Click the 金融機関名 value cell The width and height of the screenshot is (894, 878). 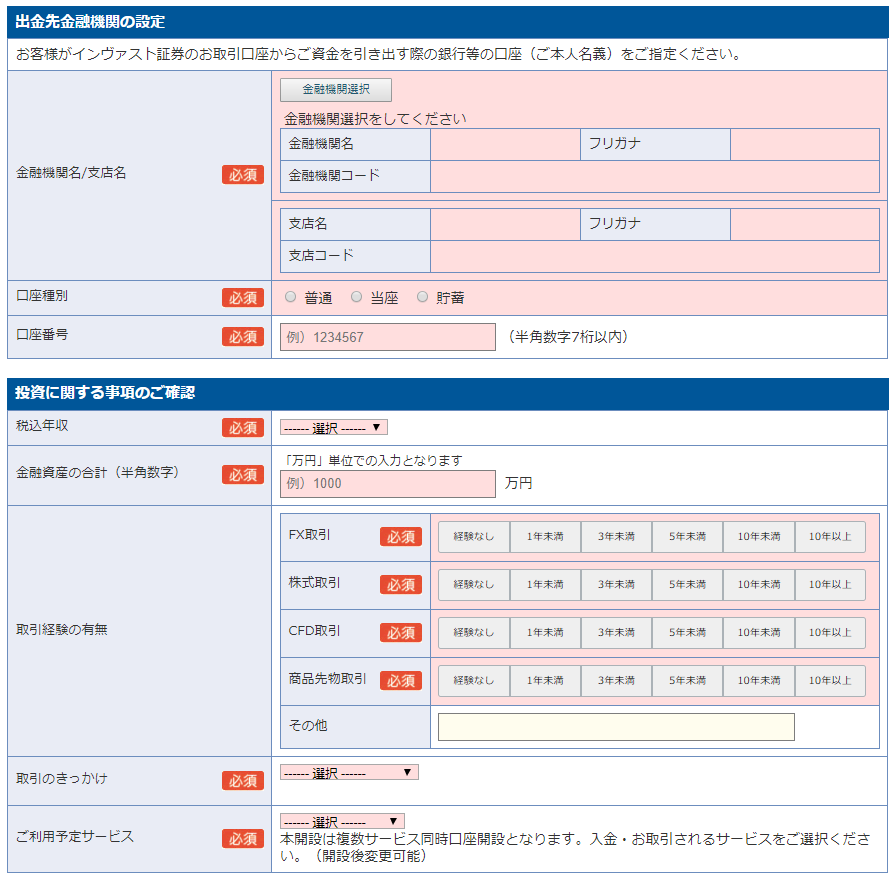coord(505,144)
